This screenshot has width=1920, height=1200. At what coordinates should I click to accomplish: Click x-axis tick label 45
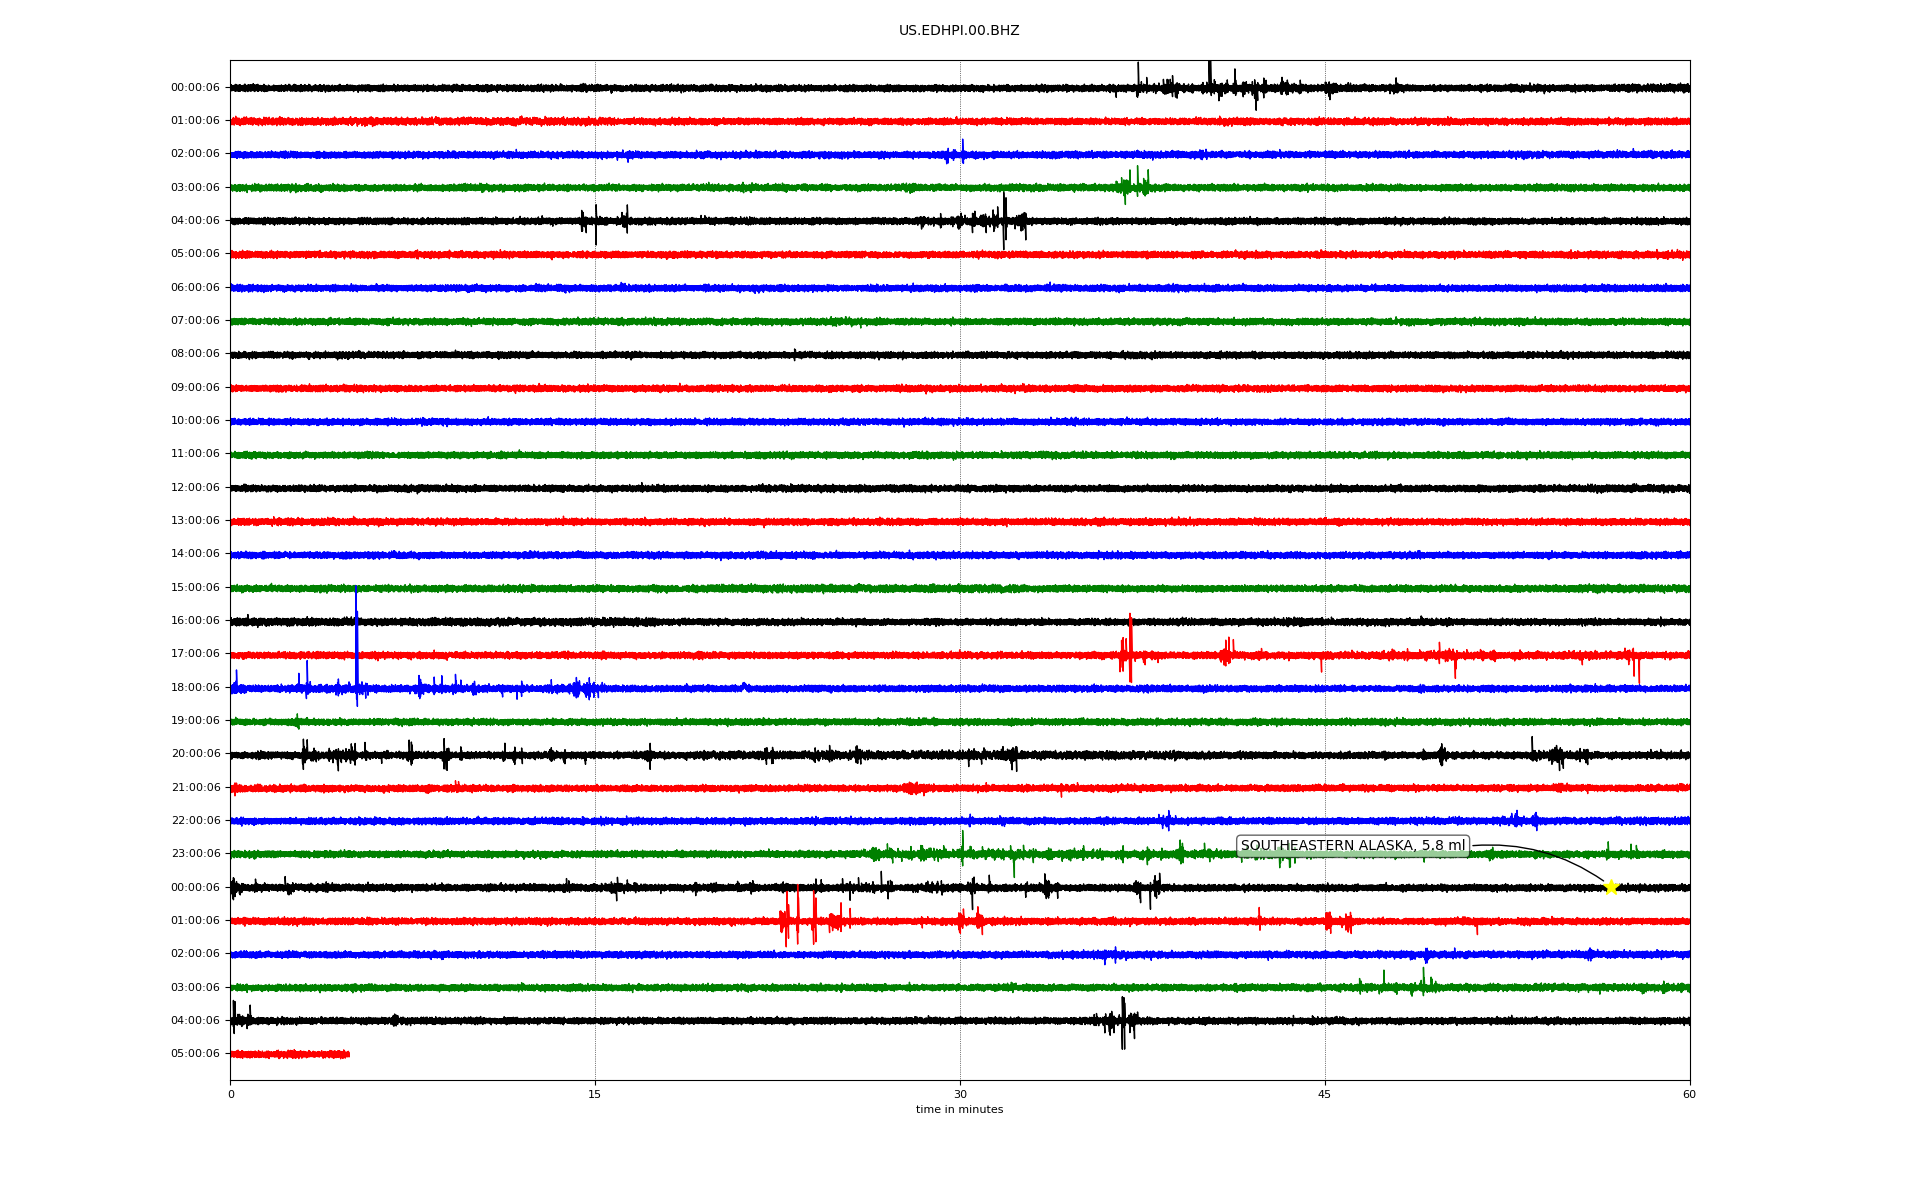pos(1324,1094)
